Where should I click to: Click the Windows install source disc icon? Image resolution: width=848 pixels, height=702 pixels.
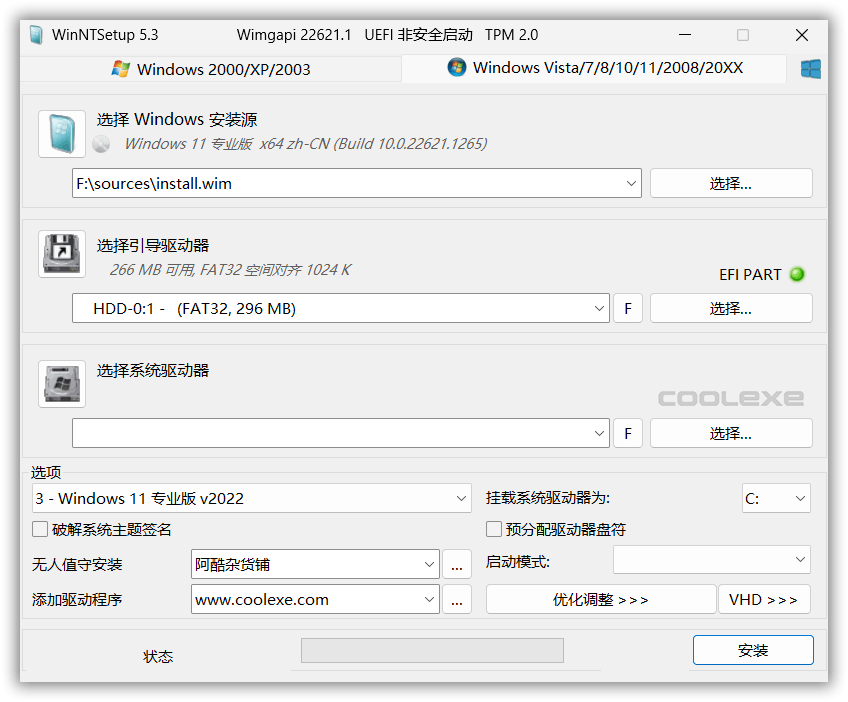(x=61, y=132)
